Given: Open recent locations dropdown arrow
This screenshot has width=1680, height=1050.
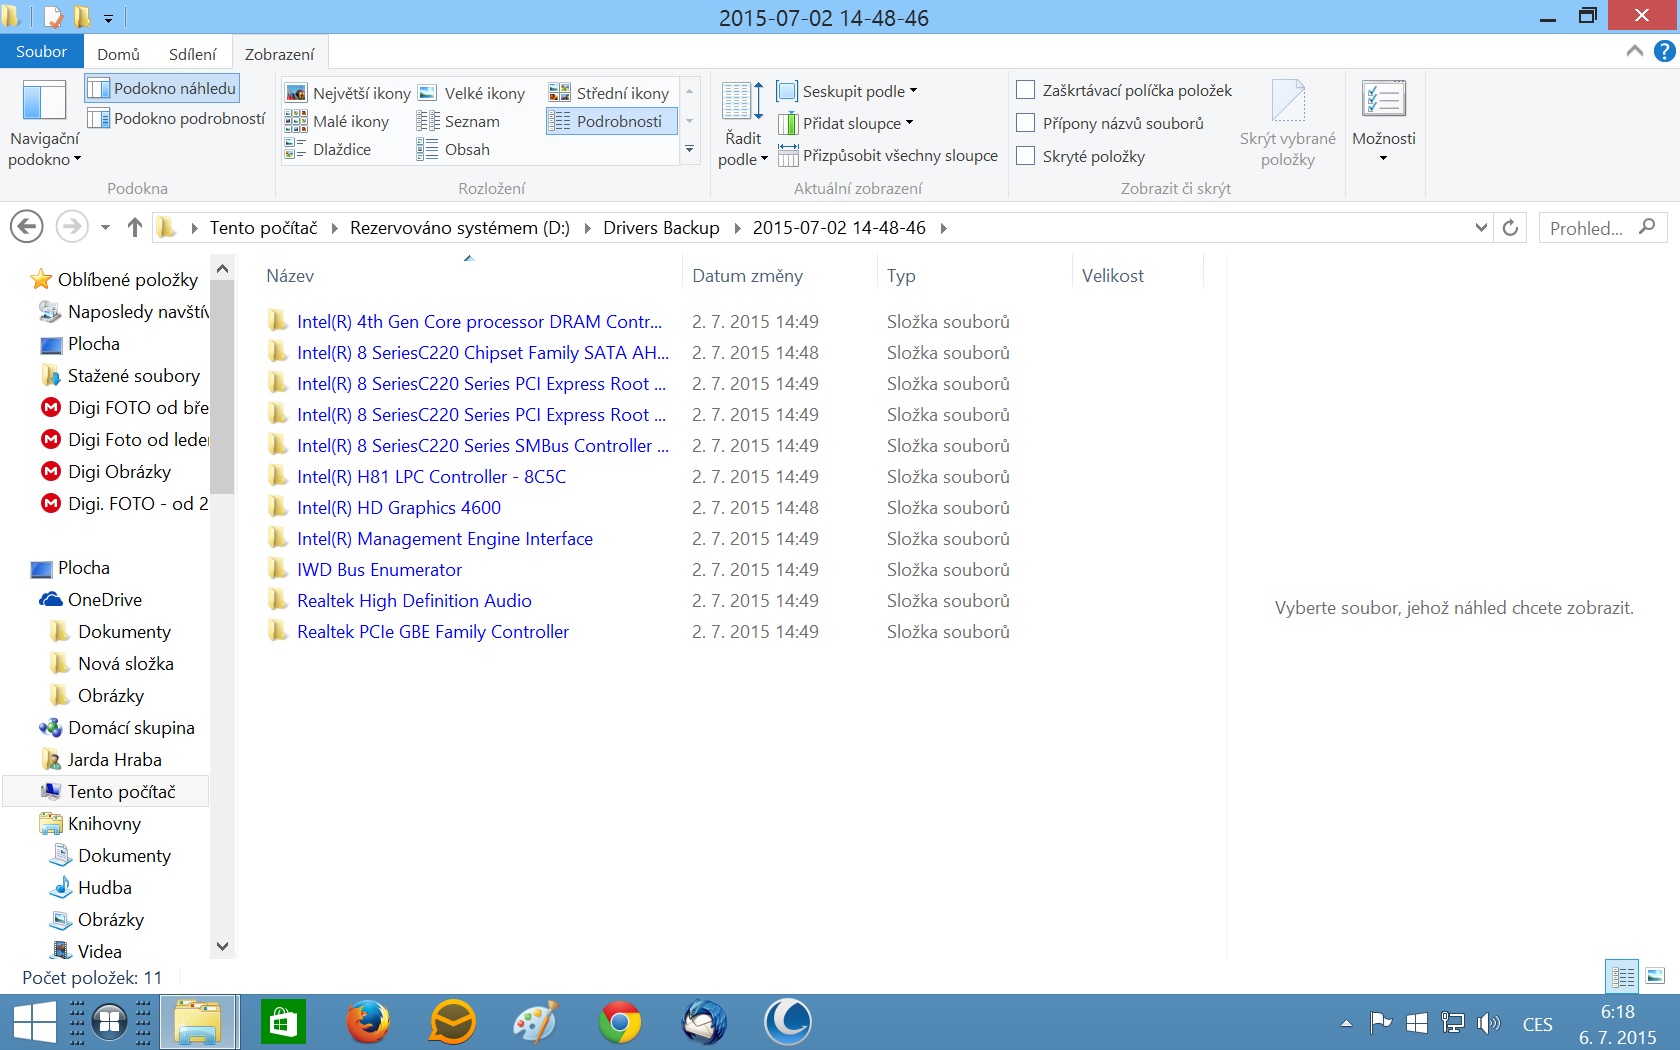Looking at the screenshot, I should (105, 228).
